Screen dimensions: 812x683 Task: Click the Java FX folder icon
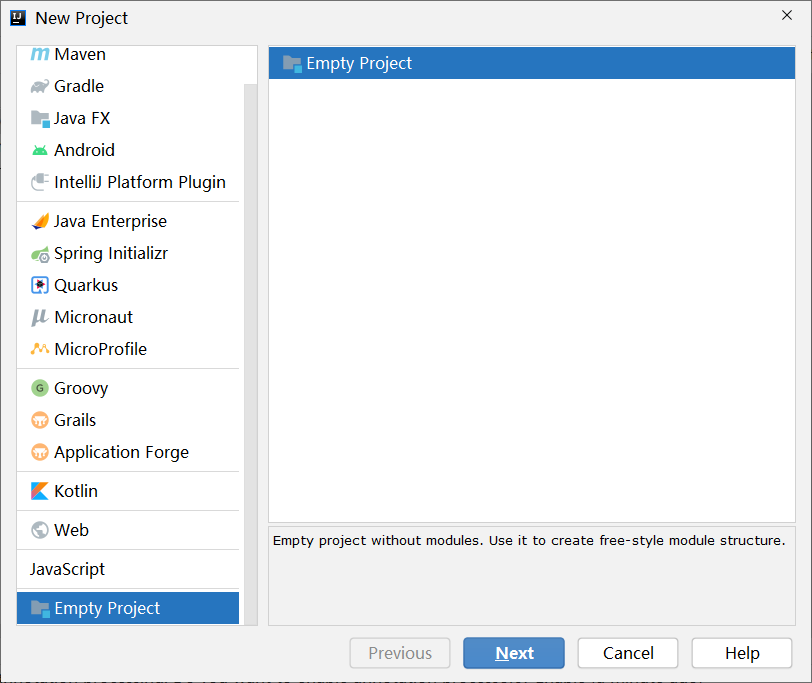pos(40,119)
